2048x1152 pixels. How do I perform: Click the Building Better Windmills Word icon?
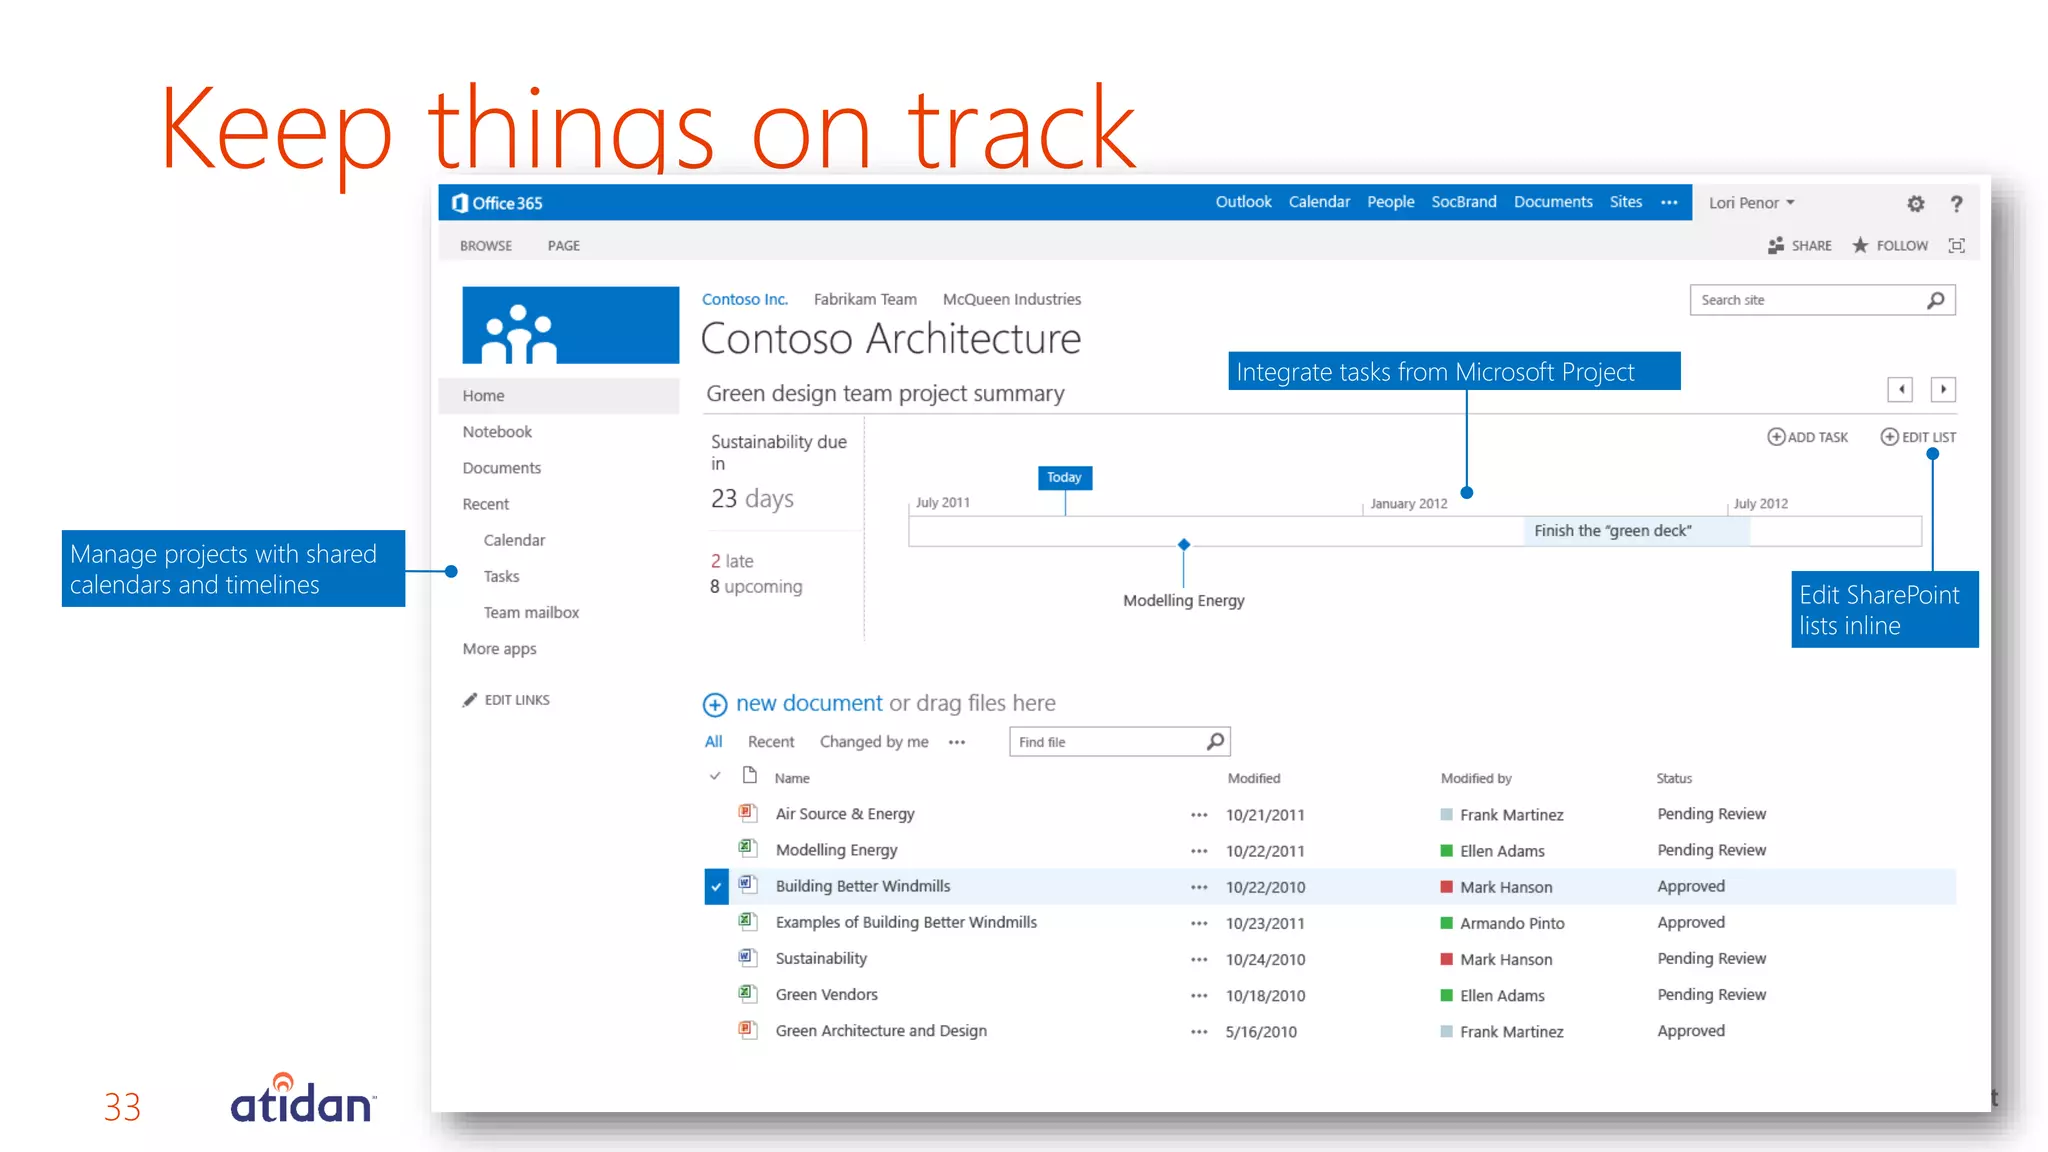tap(747, 885)
